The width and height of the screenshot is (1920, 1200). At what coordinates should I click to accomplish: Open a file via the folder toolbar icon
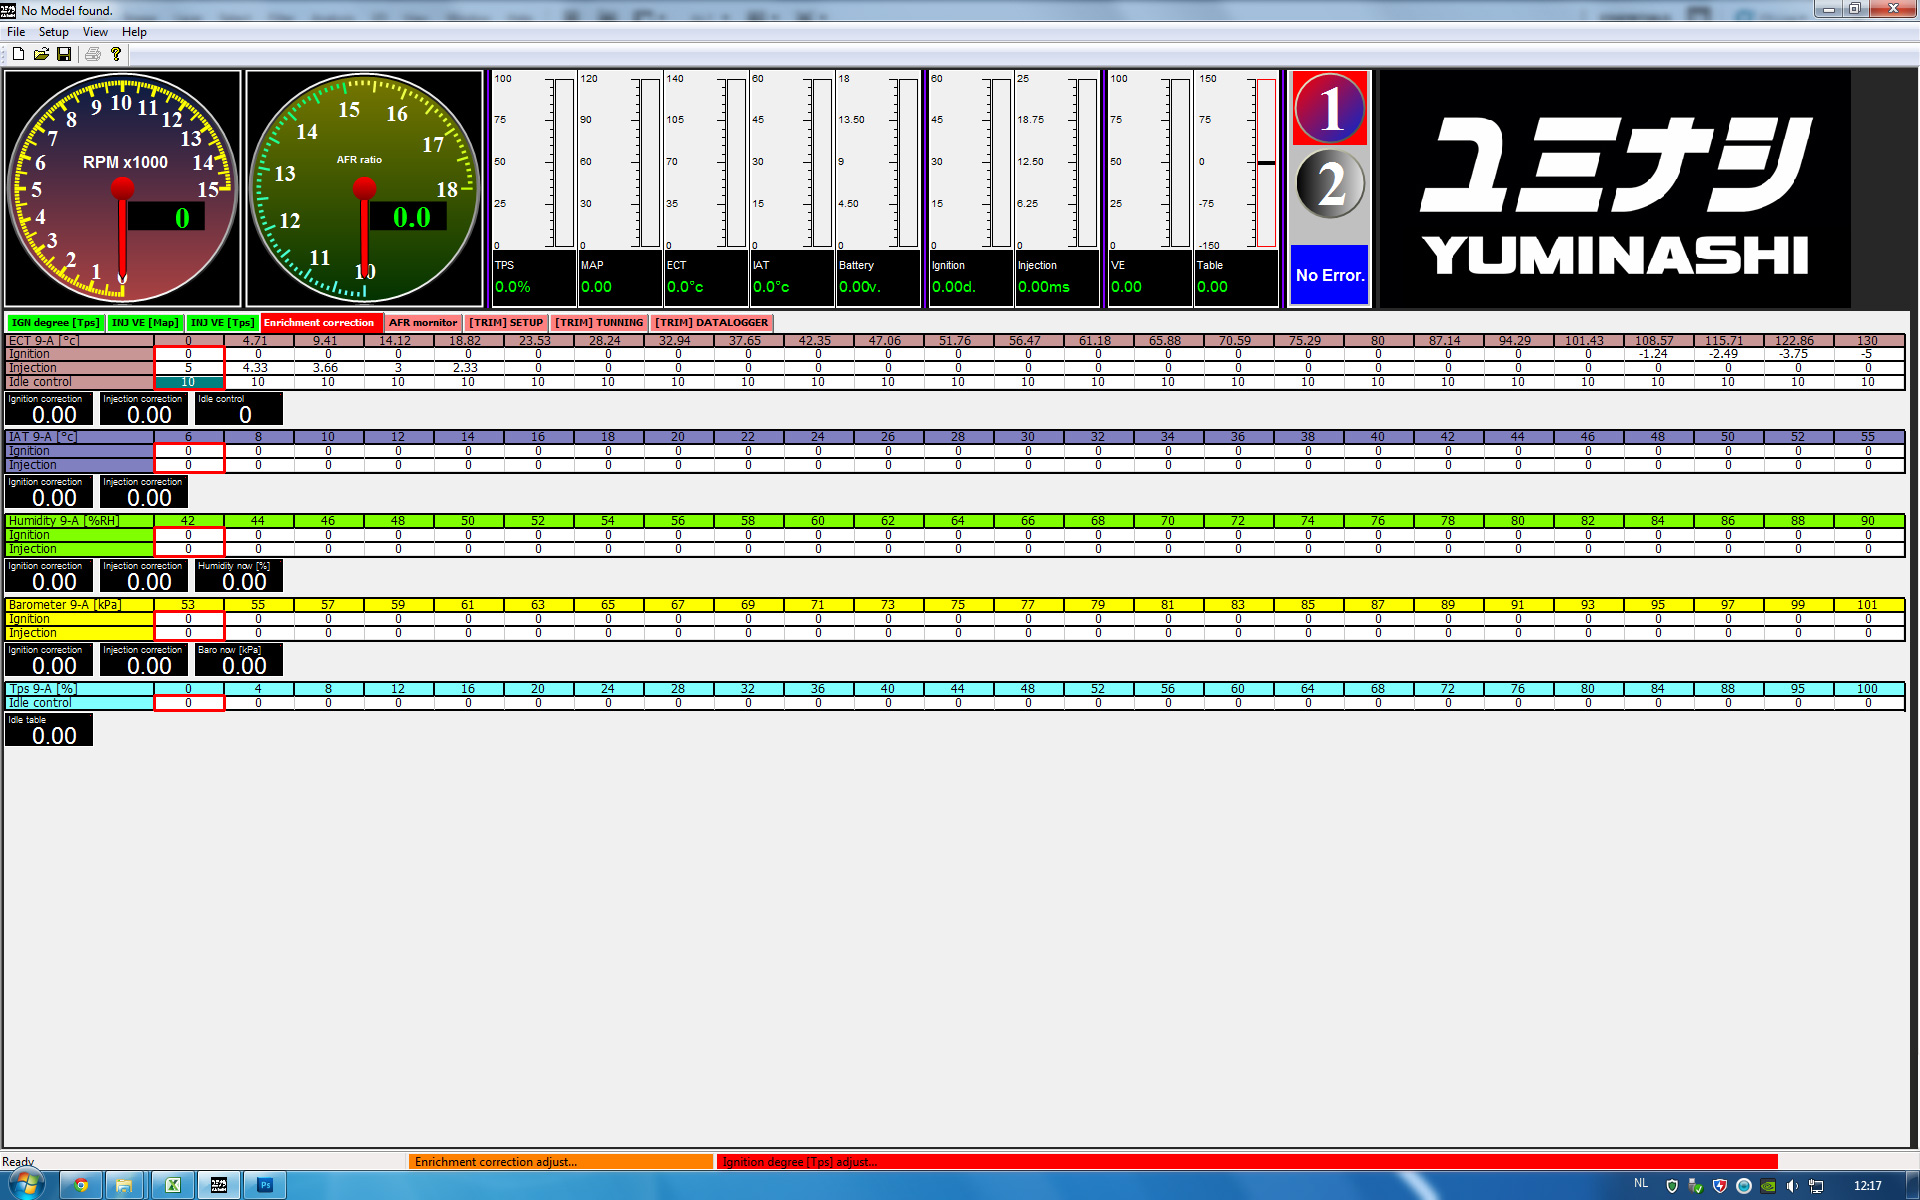41,54
